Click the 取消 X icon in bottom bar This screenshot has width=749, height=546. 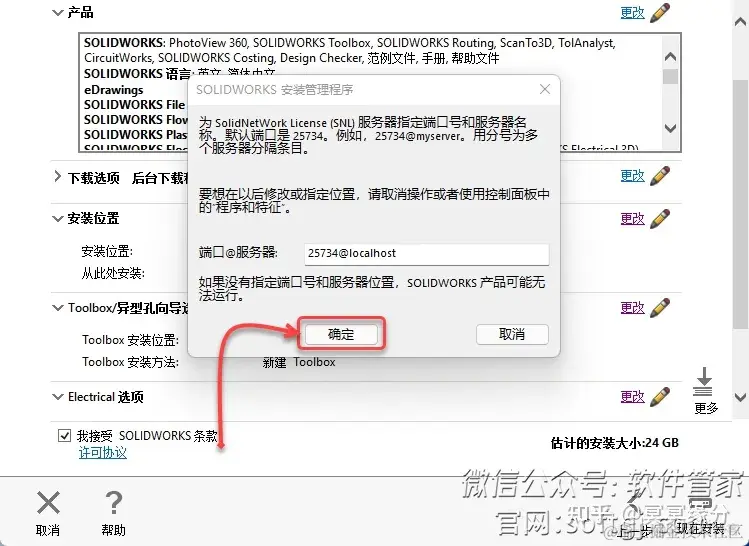(48, 503)
